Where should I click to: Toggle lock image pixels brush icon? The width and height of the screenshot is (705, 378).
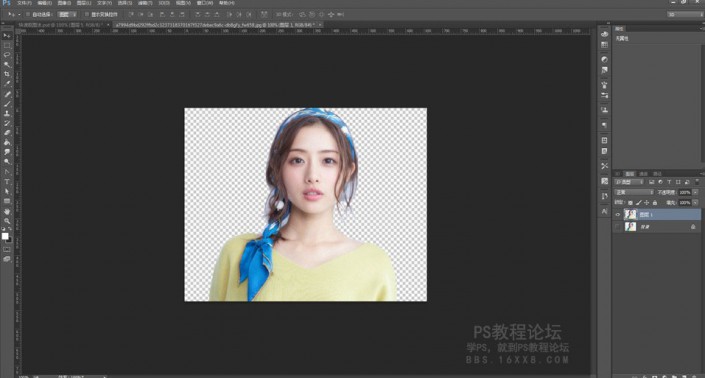(x=639, y=203)
